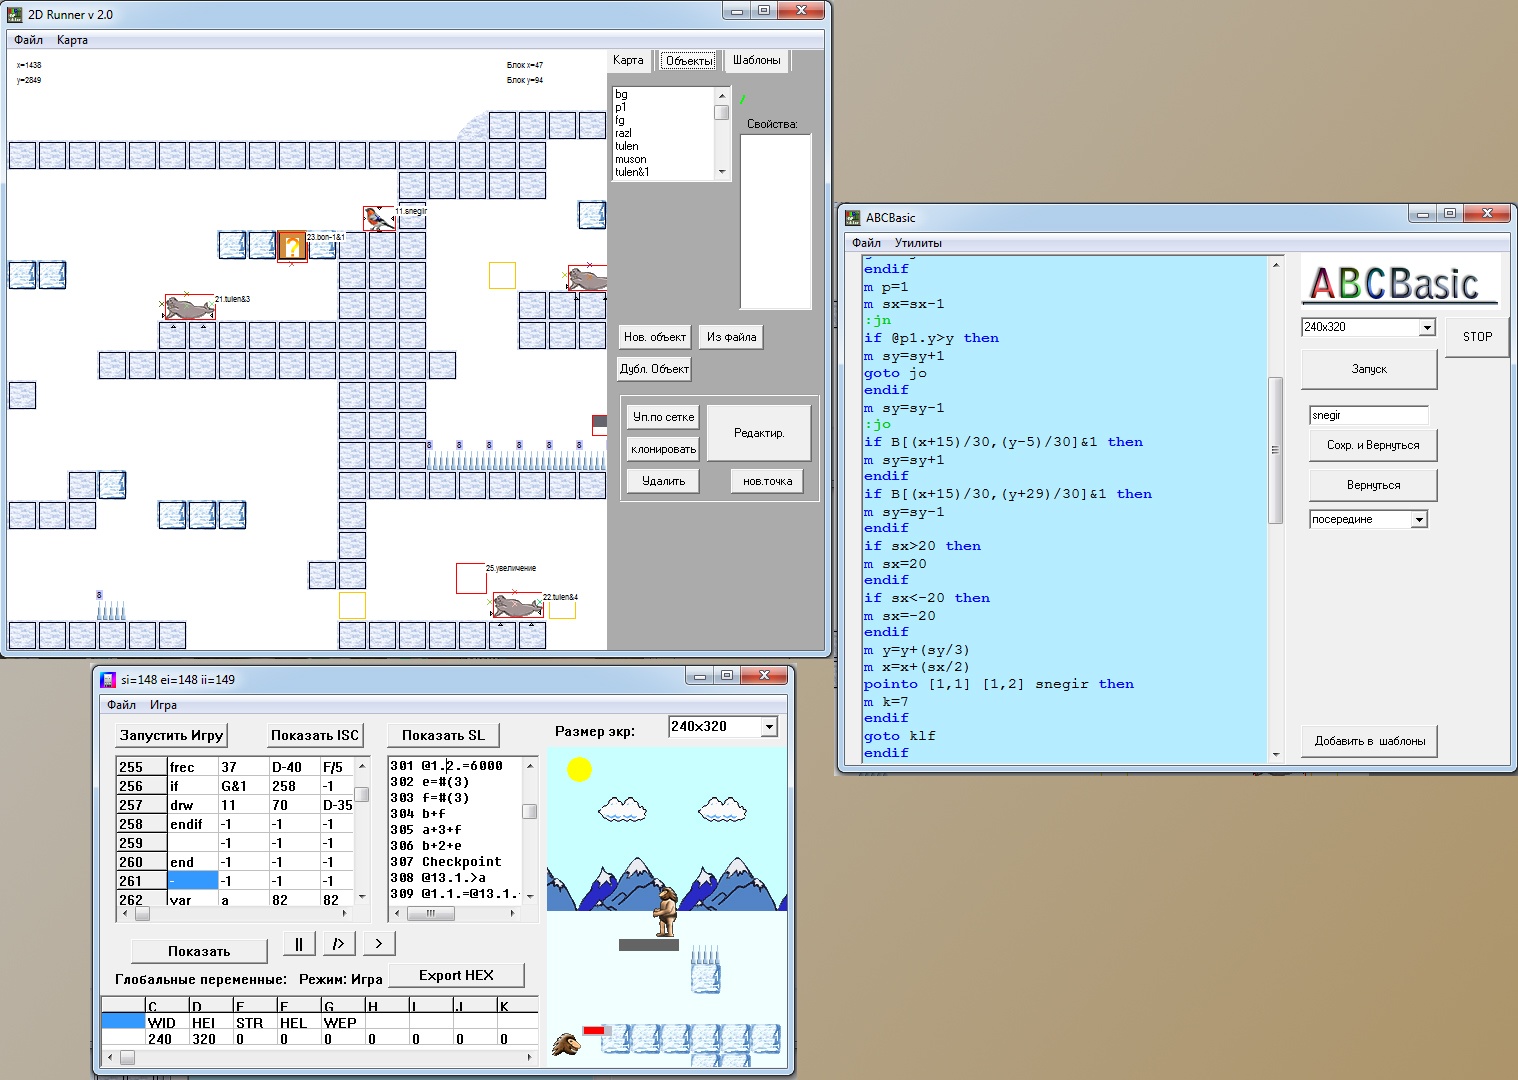Click the ABCBasic code editor scrollbar thumb
Image resolution: width=1518 pixels, height=1080 pixels.
coord(1275,450)
